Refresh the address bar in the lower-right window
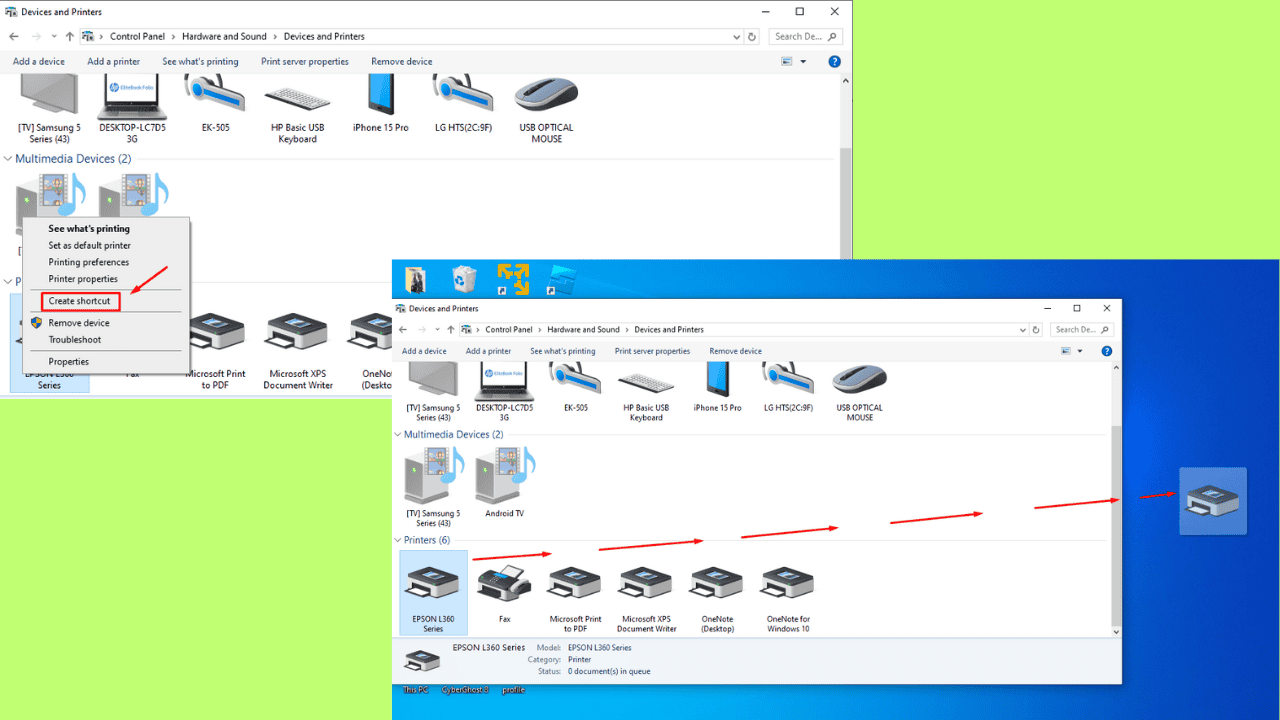The width and height of the screenshot is (1280, 720). [x=1036, y=329]
